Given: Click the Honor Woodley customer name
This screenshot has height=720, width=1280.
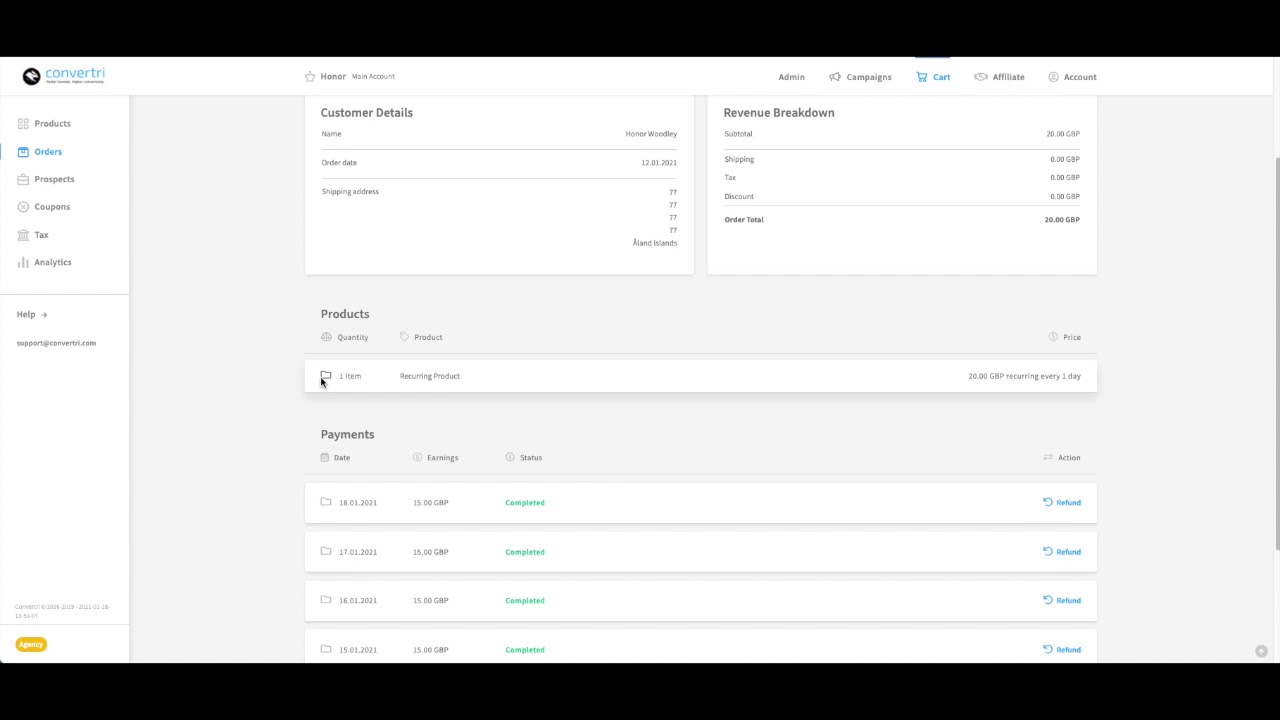Looking at the screenshot, I should click(x=651, y=134).
